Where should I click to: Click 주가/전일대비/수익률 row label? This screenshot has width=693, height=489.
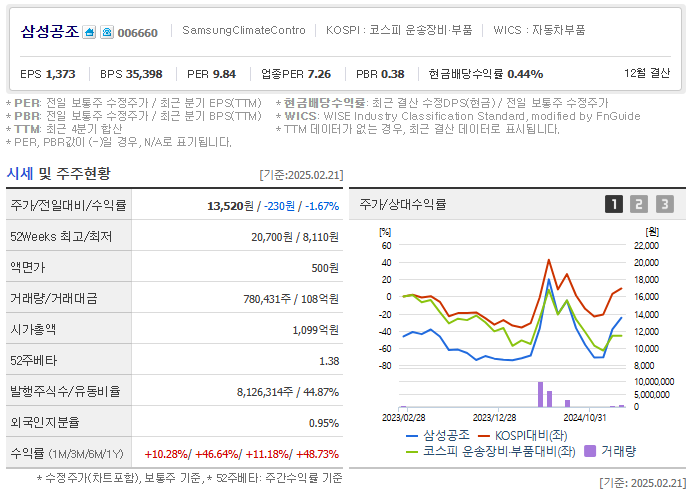pos(68,205)
